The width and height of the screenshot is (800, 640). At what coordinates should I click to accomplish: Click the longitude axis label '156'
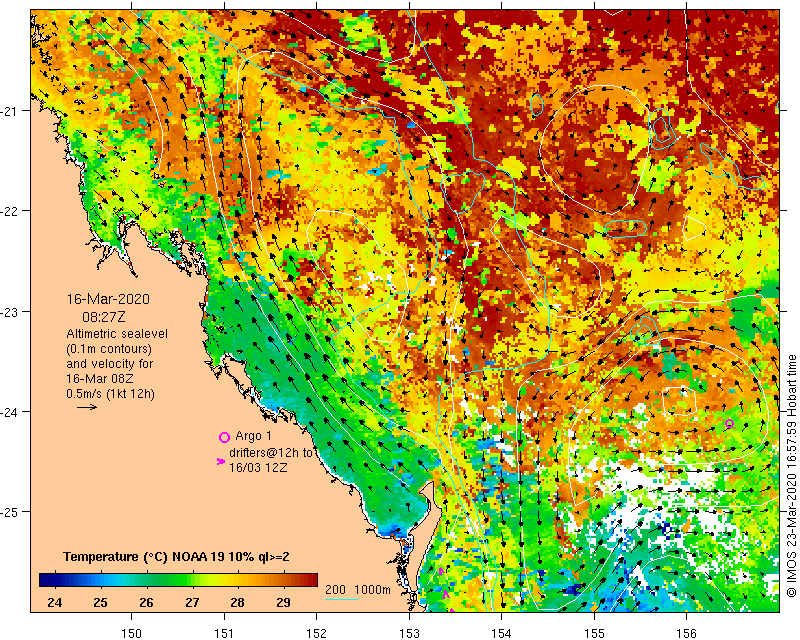pos(686,633)
